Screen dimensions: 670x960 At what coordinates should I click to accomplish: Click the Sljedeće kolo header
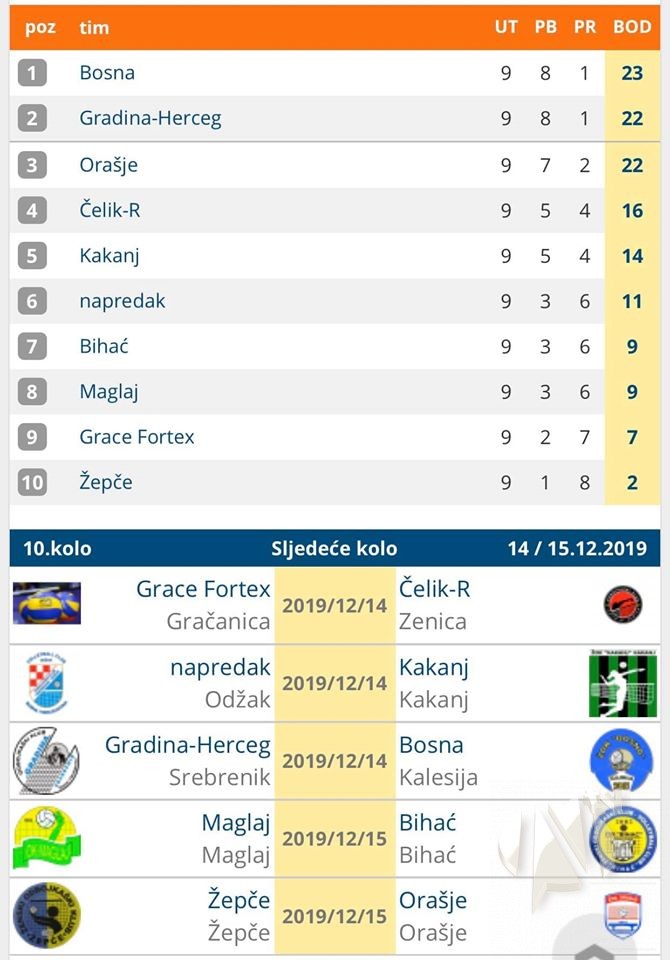coord(334,548)
